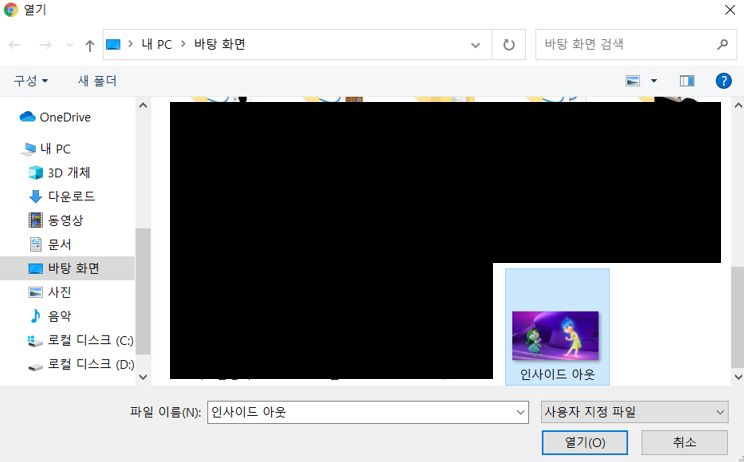Select 내 PC in the navigation tree
This screenshot has height=462, width=744.
(x=55, y=149)
